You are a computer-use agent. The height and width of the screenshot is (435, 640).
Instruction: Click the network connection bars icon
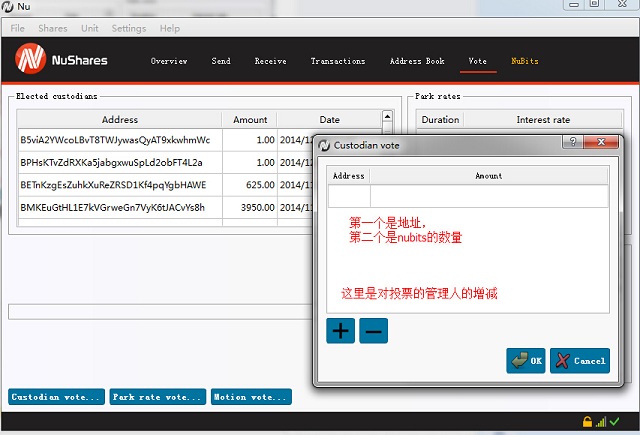(601, 422)
